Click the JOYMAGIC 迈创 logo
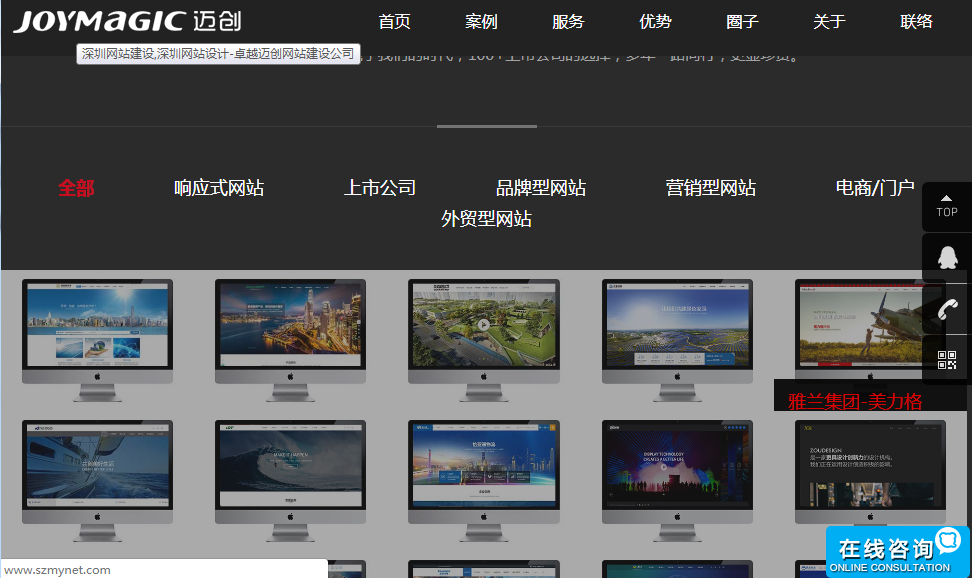 [x=127, y=21]
